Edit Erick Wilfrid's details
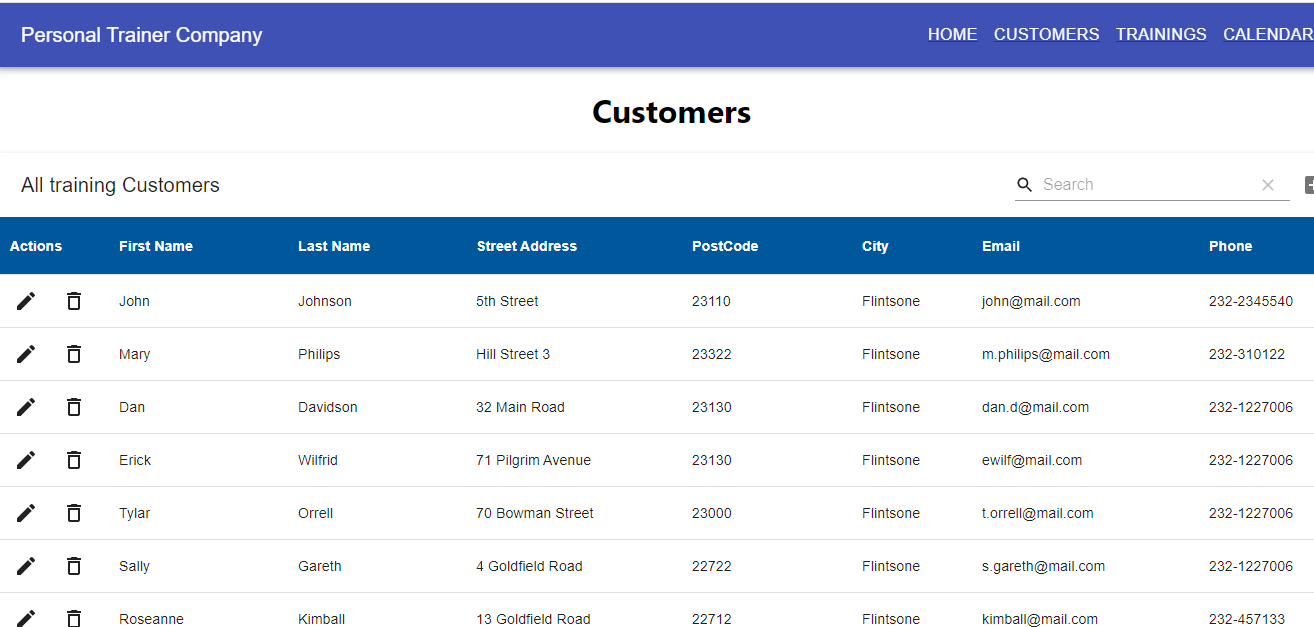Viewport: 1314px width, 627px height. (26, 460)
